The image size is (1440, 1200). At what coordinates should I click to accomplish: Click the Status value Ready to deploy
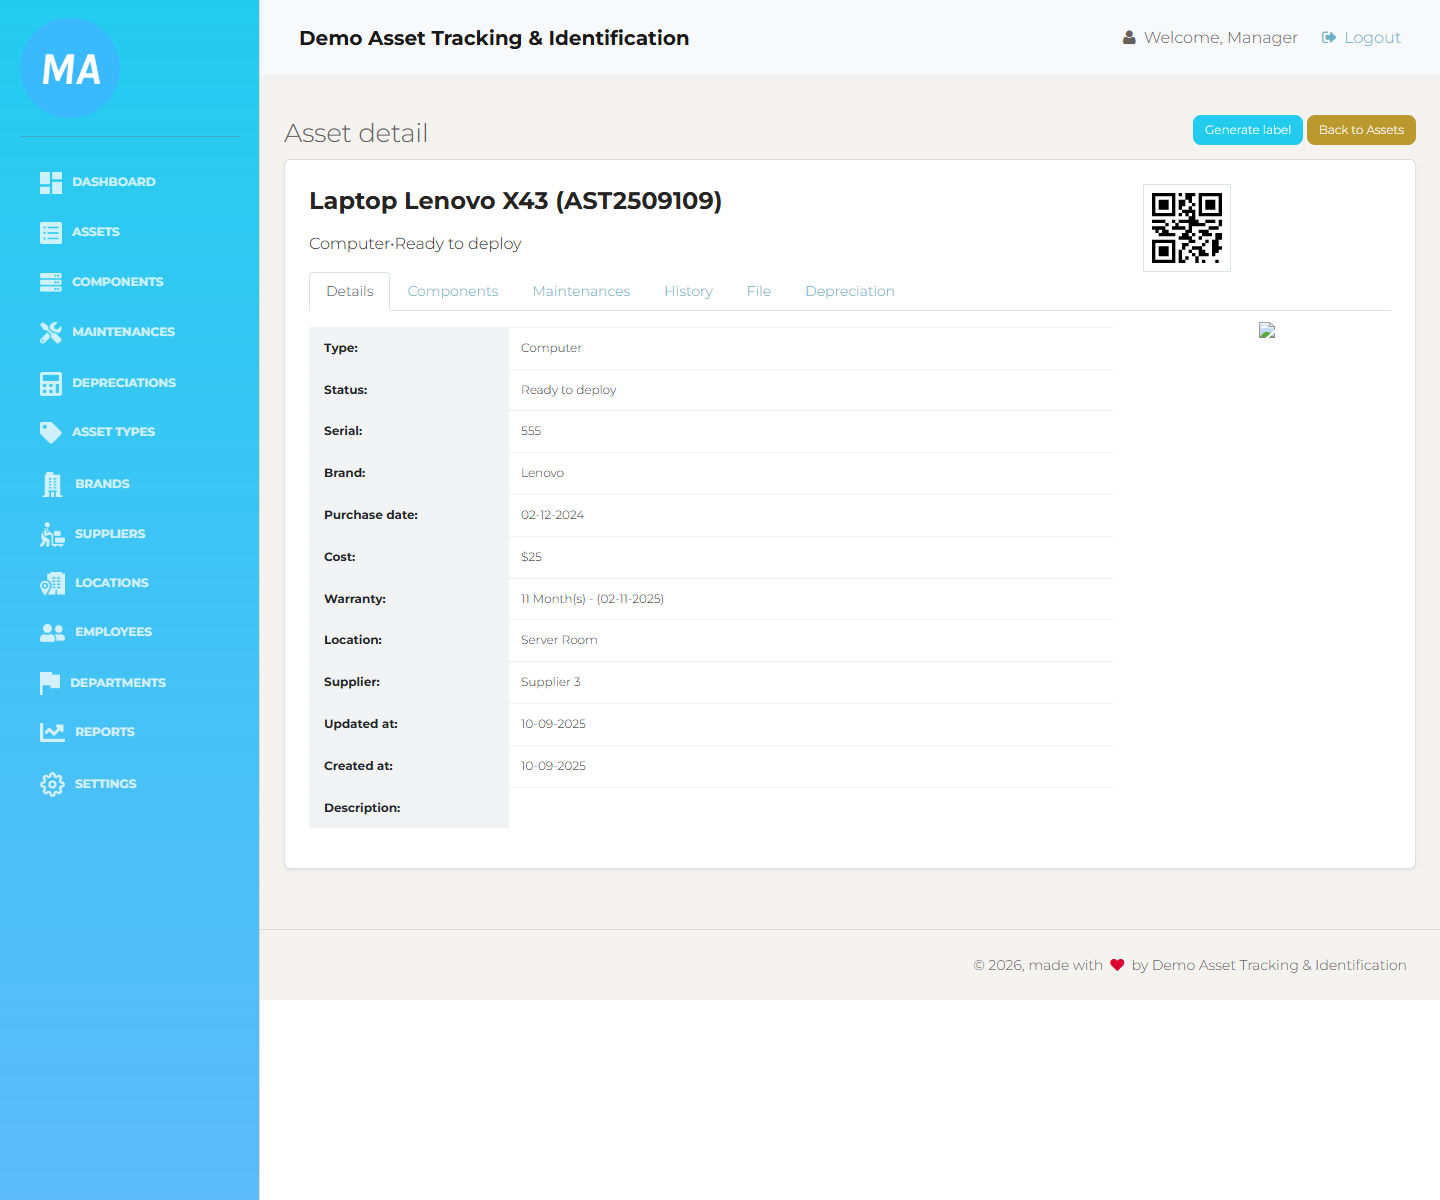[x=569, y=390]
